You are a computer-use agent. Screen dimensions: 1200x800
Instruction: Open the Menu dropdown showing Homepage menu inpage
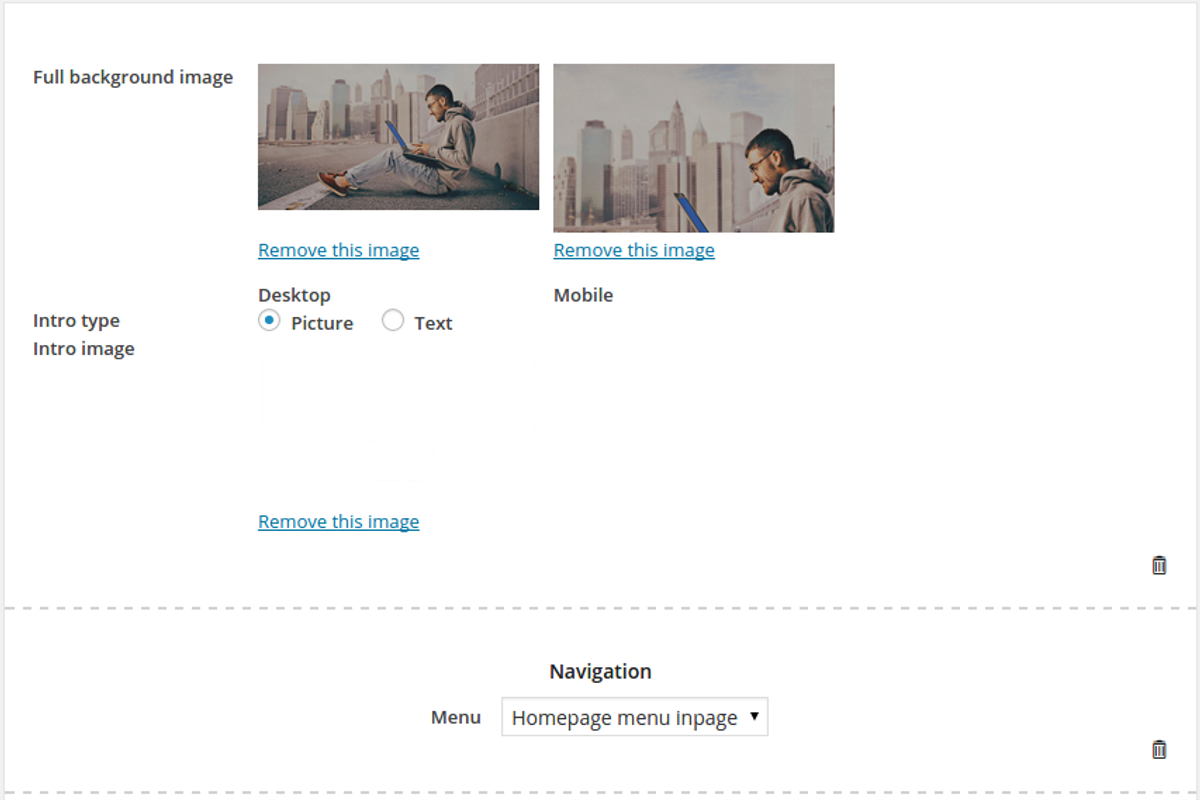click(x=635, y=717)
